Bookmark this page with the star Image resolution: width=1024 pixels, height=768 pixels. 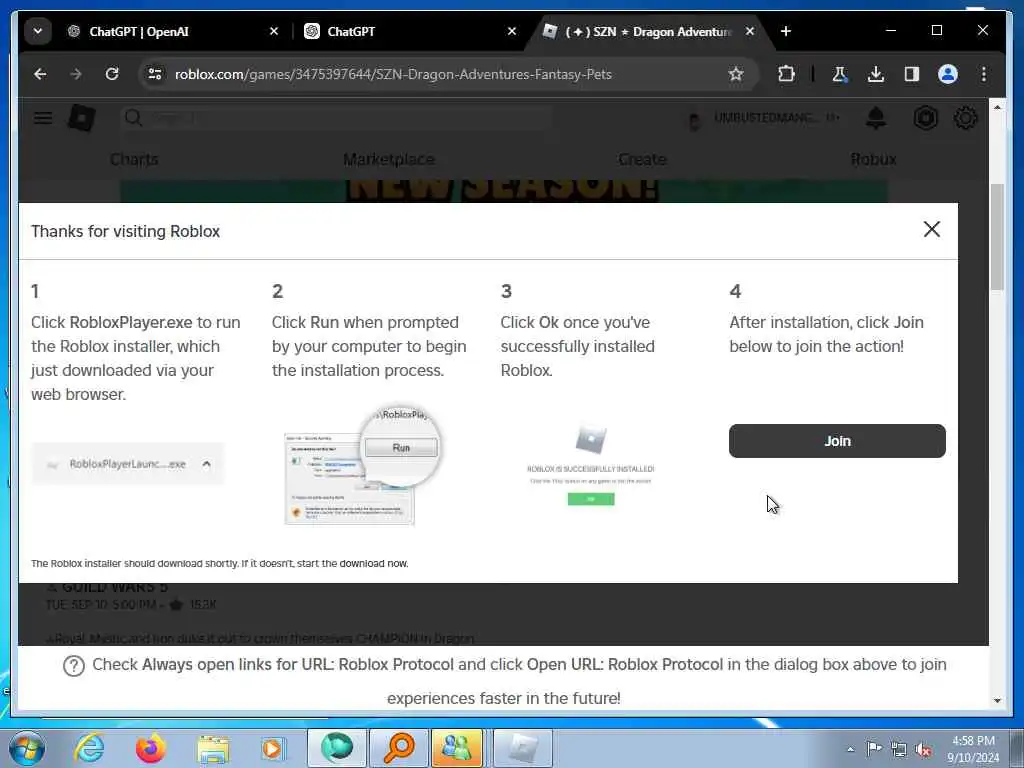point(736,74)
